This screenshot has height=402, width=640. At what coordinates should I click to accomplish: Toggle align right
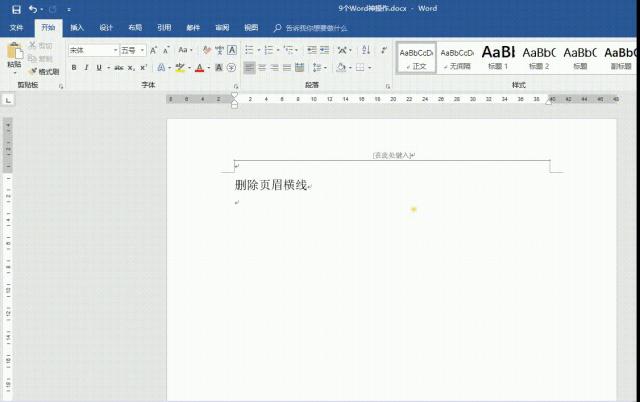point(274,68)
